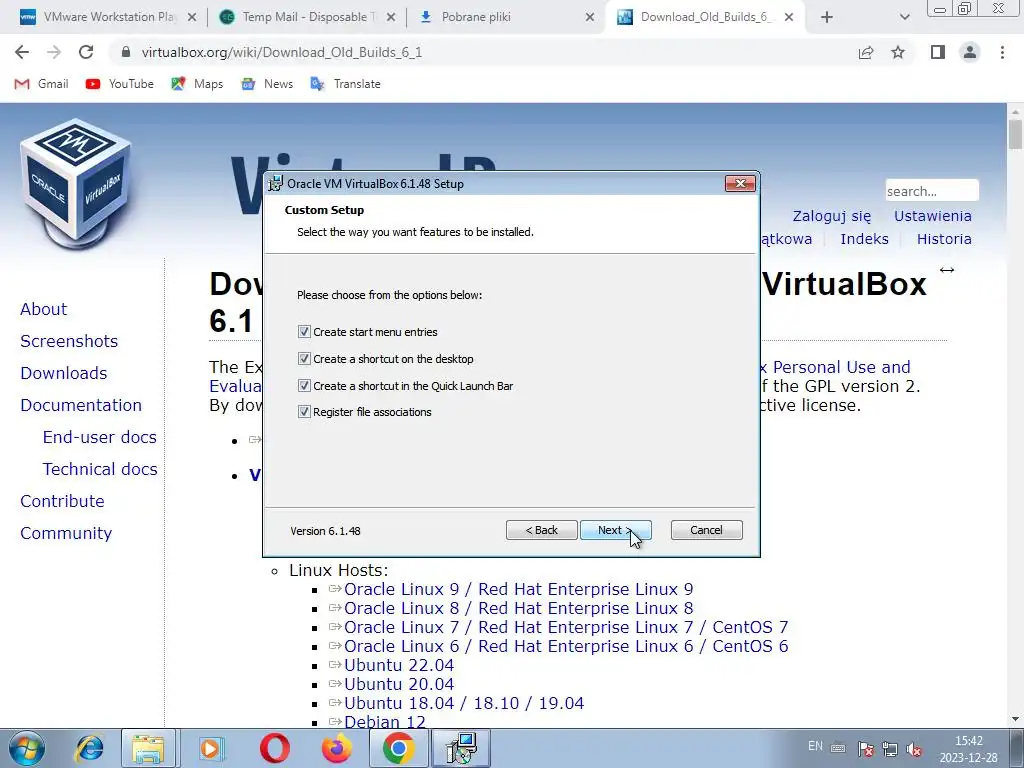
Task: Go back to previous page in Chrome
Action: pos(22,52)
